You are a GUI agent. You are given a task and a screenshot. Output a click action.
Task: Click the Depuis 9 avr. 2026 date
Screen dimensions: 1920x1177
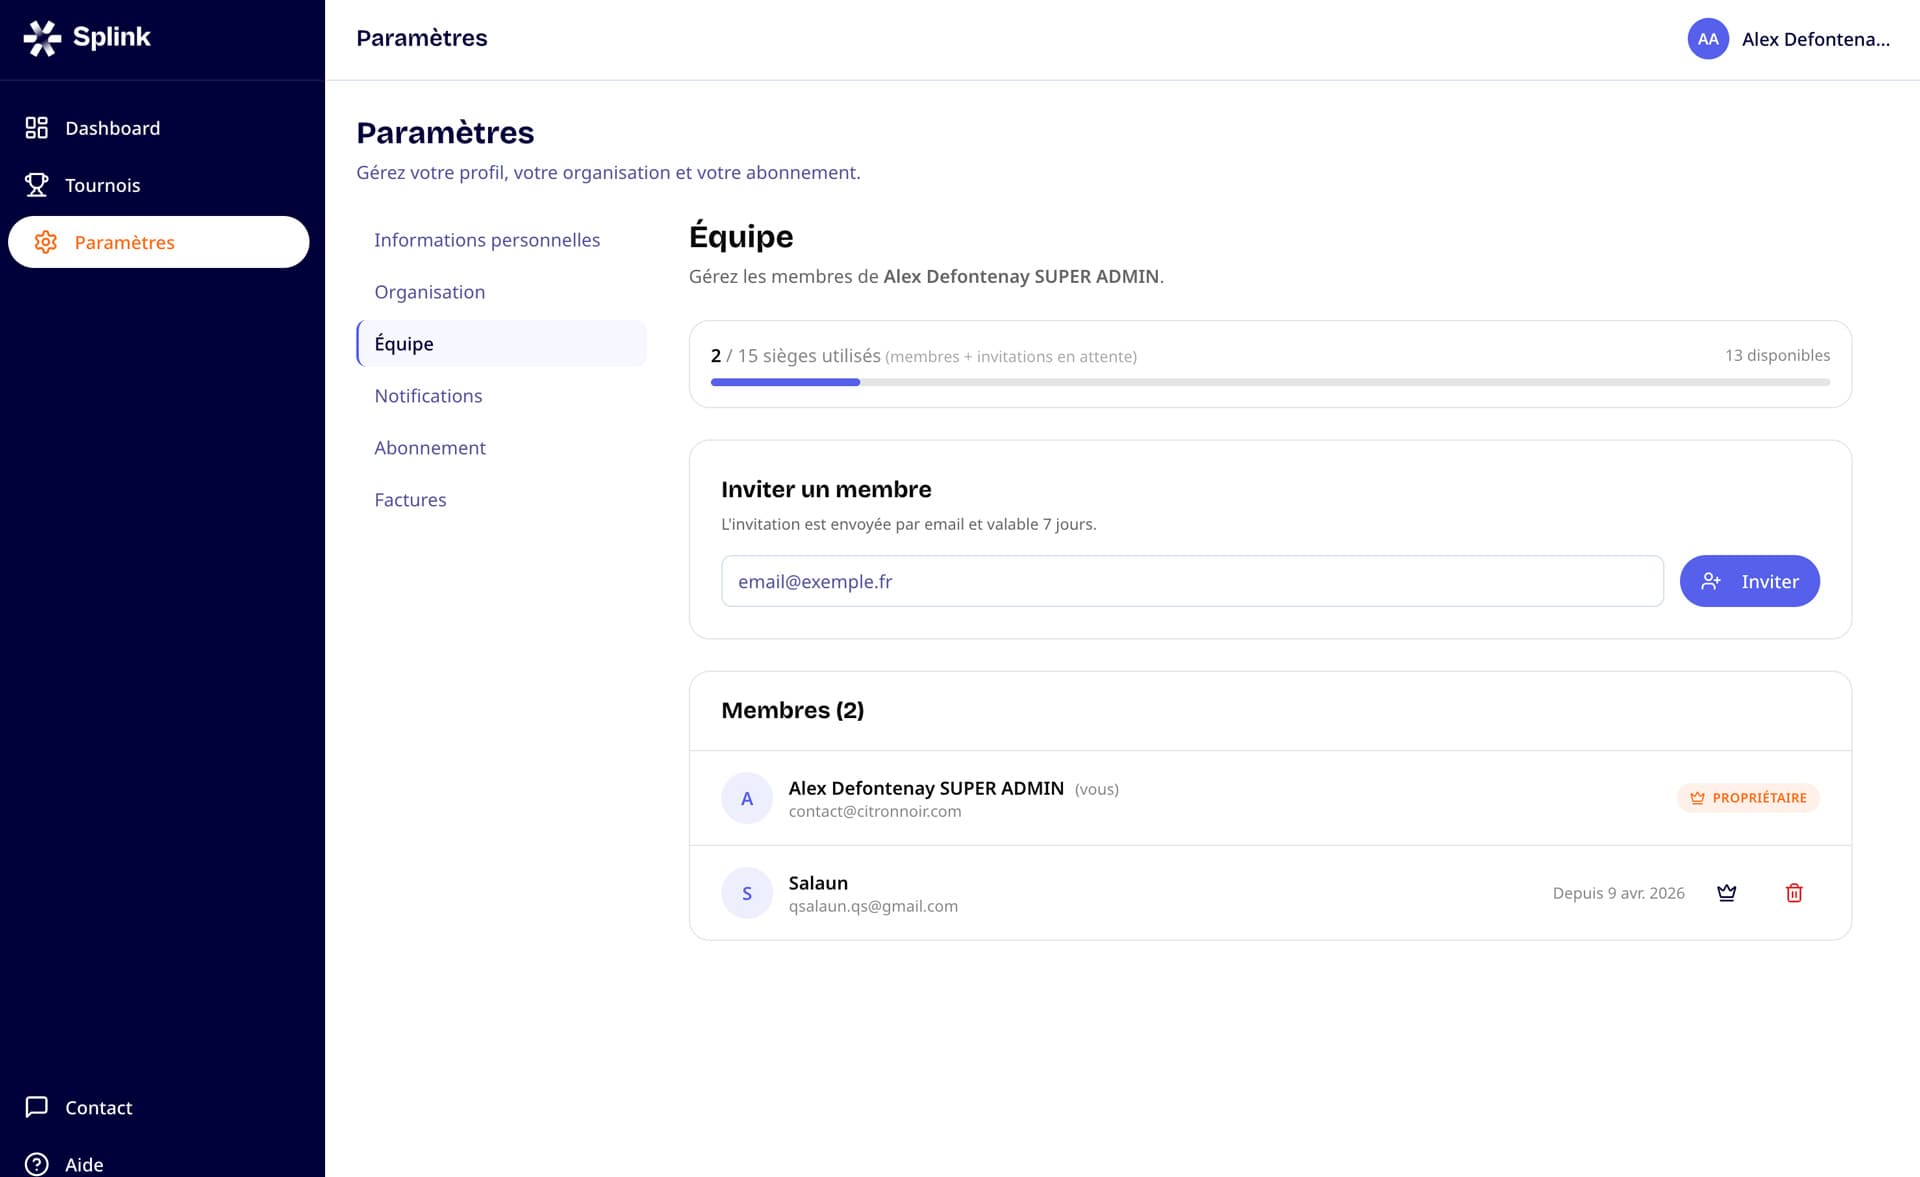(1618, 893)
